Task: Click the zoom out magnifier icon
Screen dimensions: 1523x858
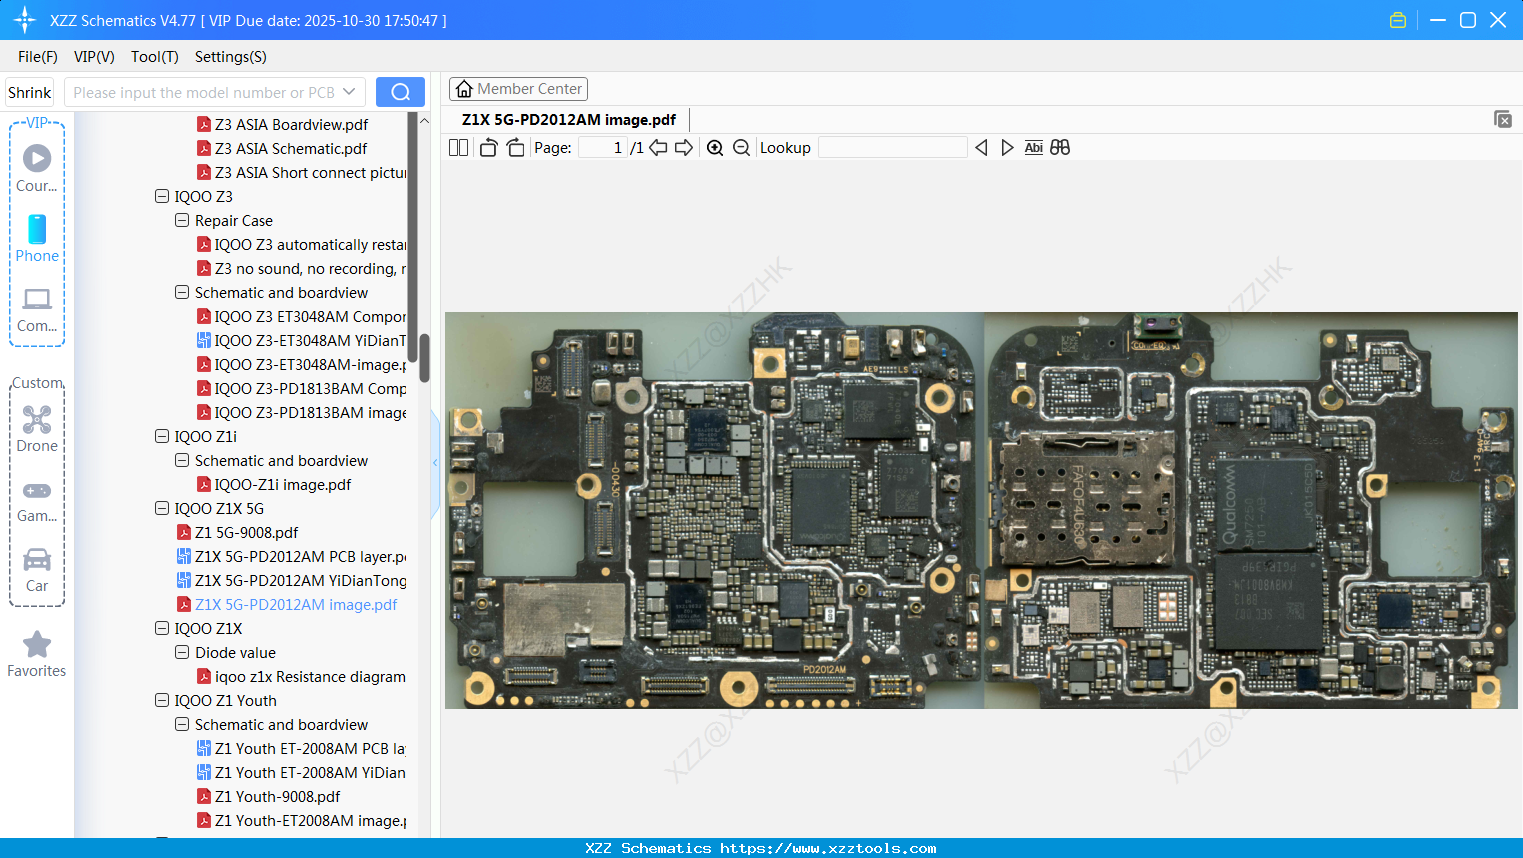Action: click(741, 148)
